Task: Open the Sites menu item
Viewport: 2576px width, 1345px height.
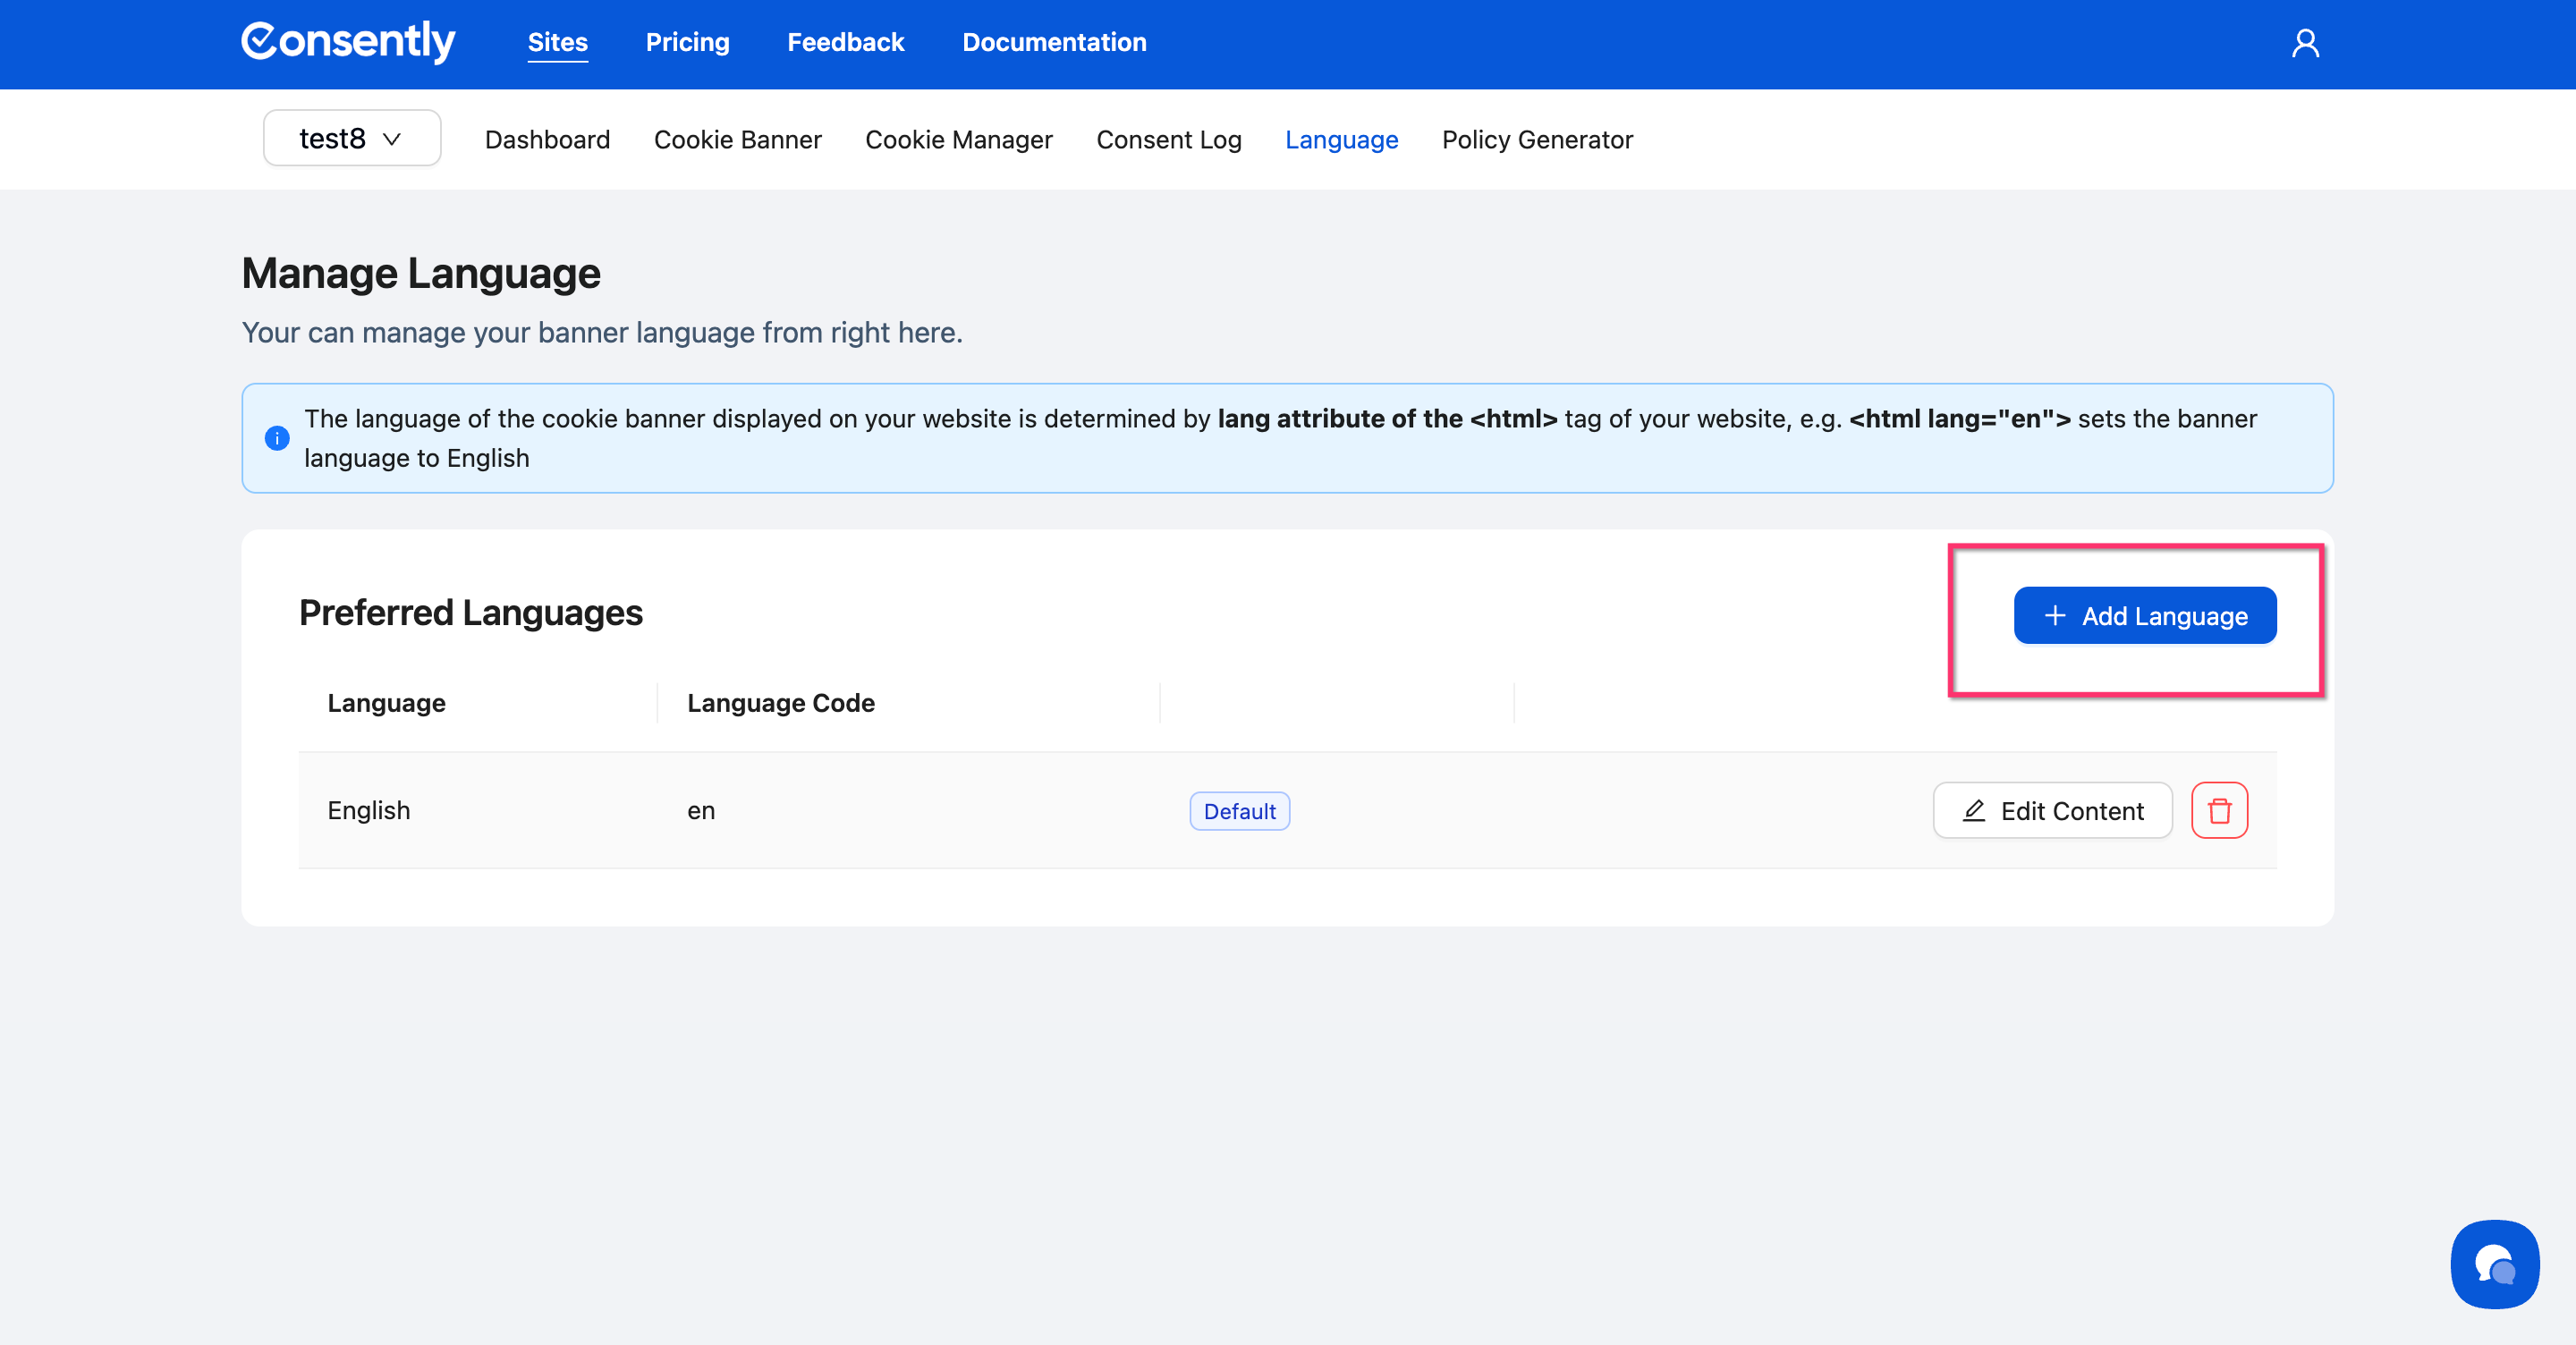Action: click(557, 42)
